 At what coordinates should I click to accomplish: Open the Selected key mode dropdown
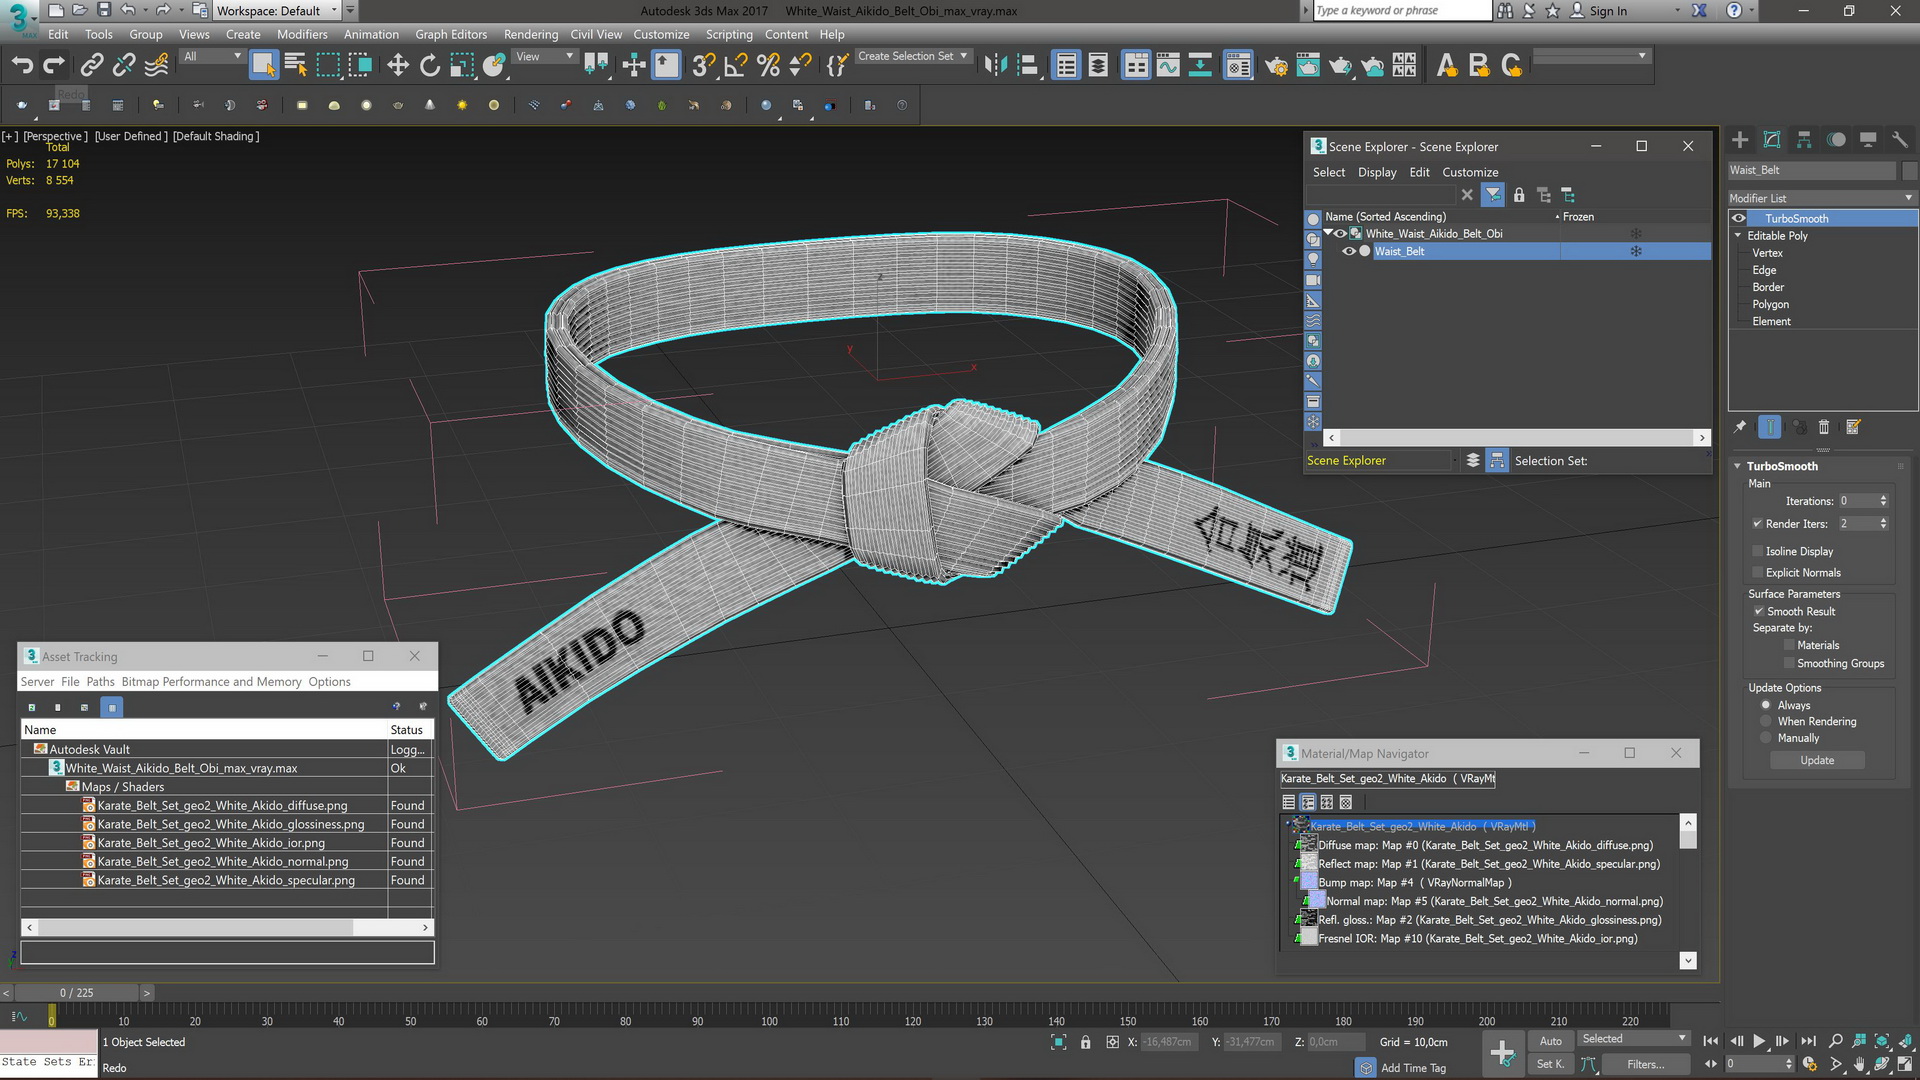click(x=1634, y=1039)
